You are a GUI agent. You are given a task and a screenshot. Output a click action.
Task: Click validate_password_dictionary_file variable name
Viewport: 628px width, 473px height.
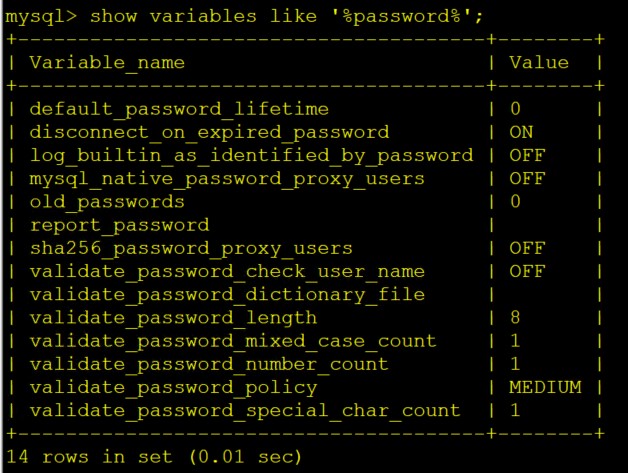[227, 294]
